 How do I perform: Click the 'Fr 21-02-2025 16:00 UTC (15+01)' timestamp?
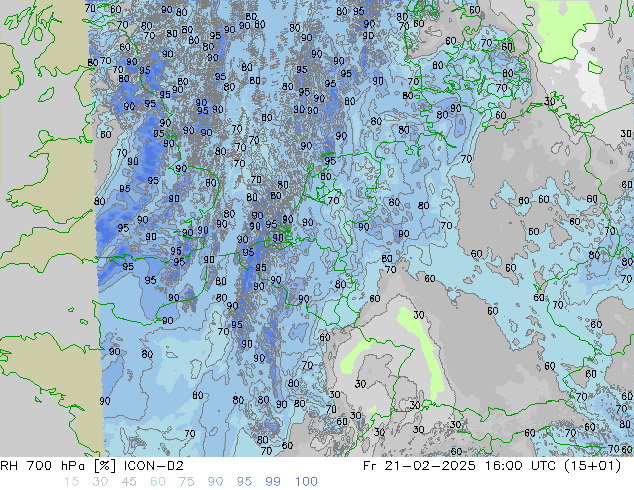(492, 466)
